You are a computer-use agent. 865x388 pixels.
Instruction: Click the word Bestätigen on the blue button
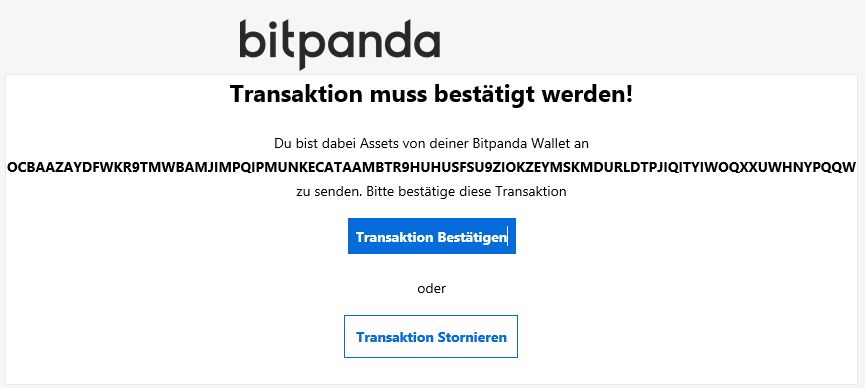coord(472,237)
